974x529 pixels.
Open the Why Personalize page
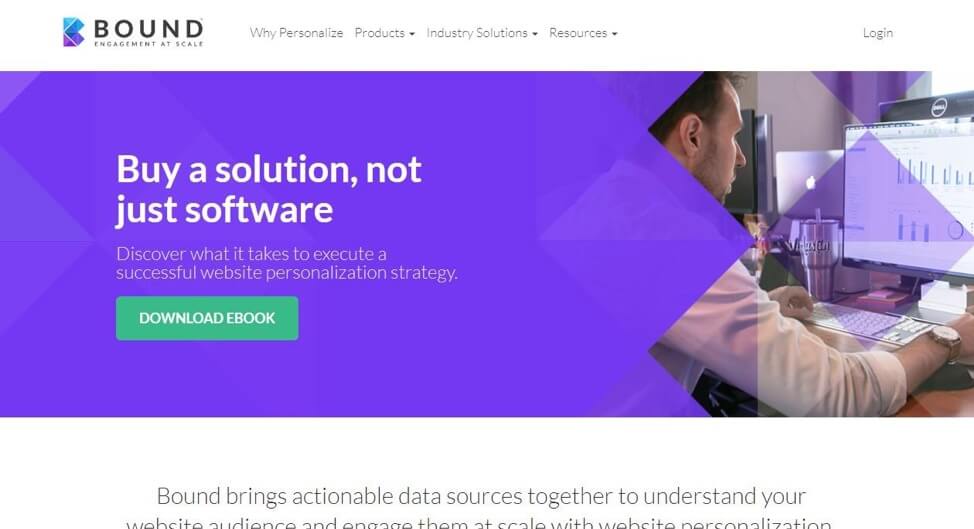(x=296, y=33)
